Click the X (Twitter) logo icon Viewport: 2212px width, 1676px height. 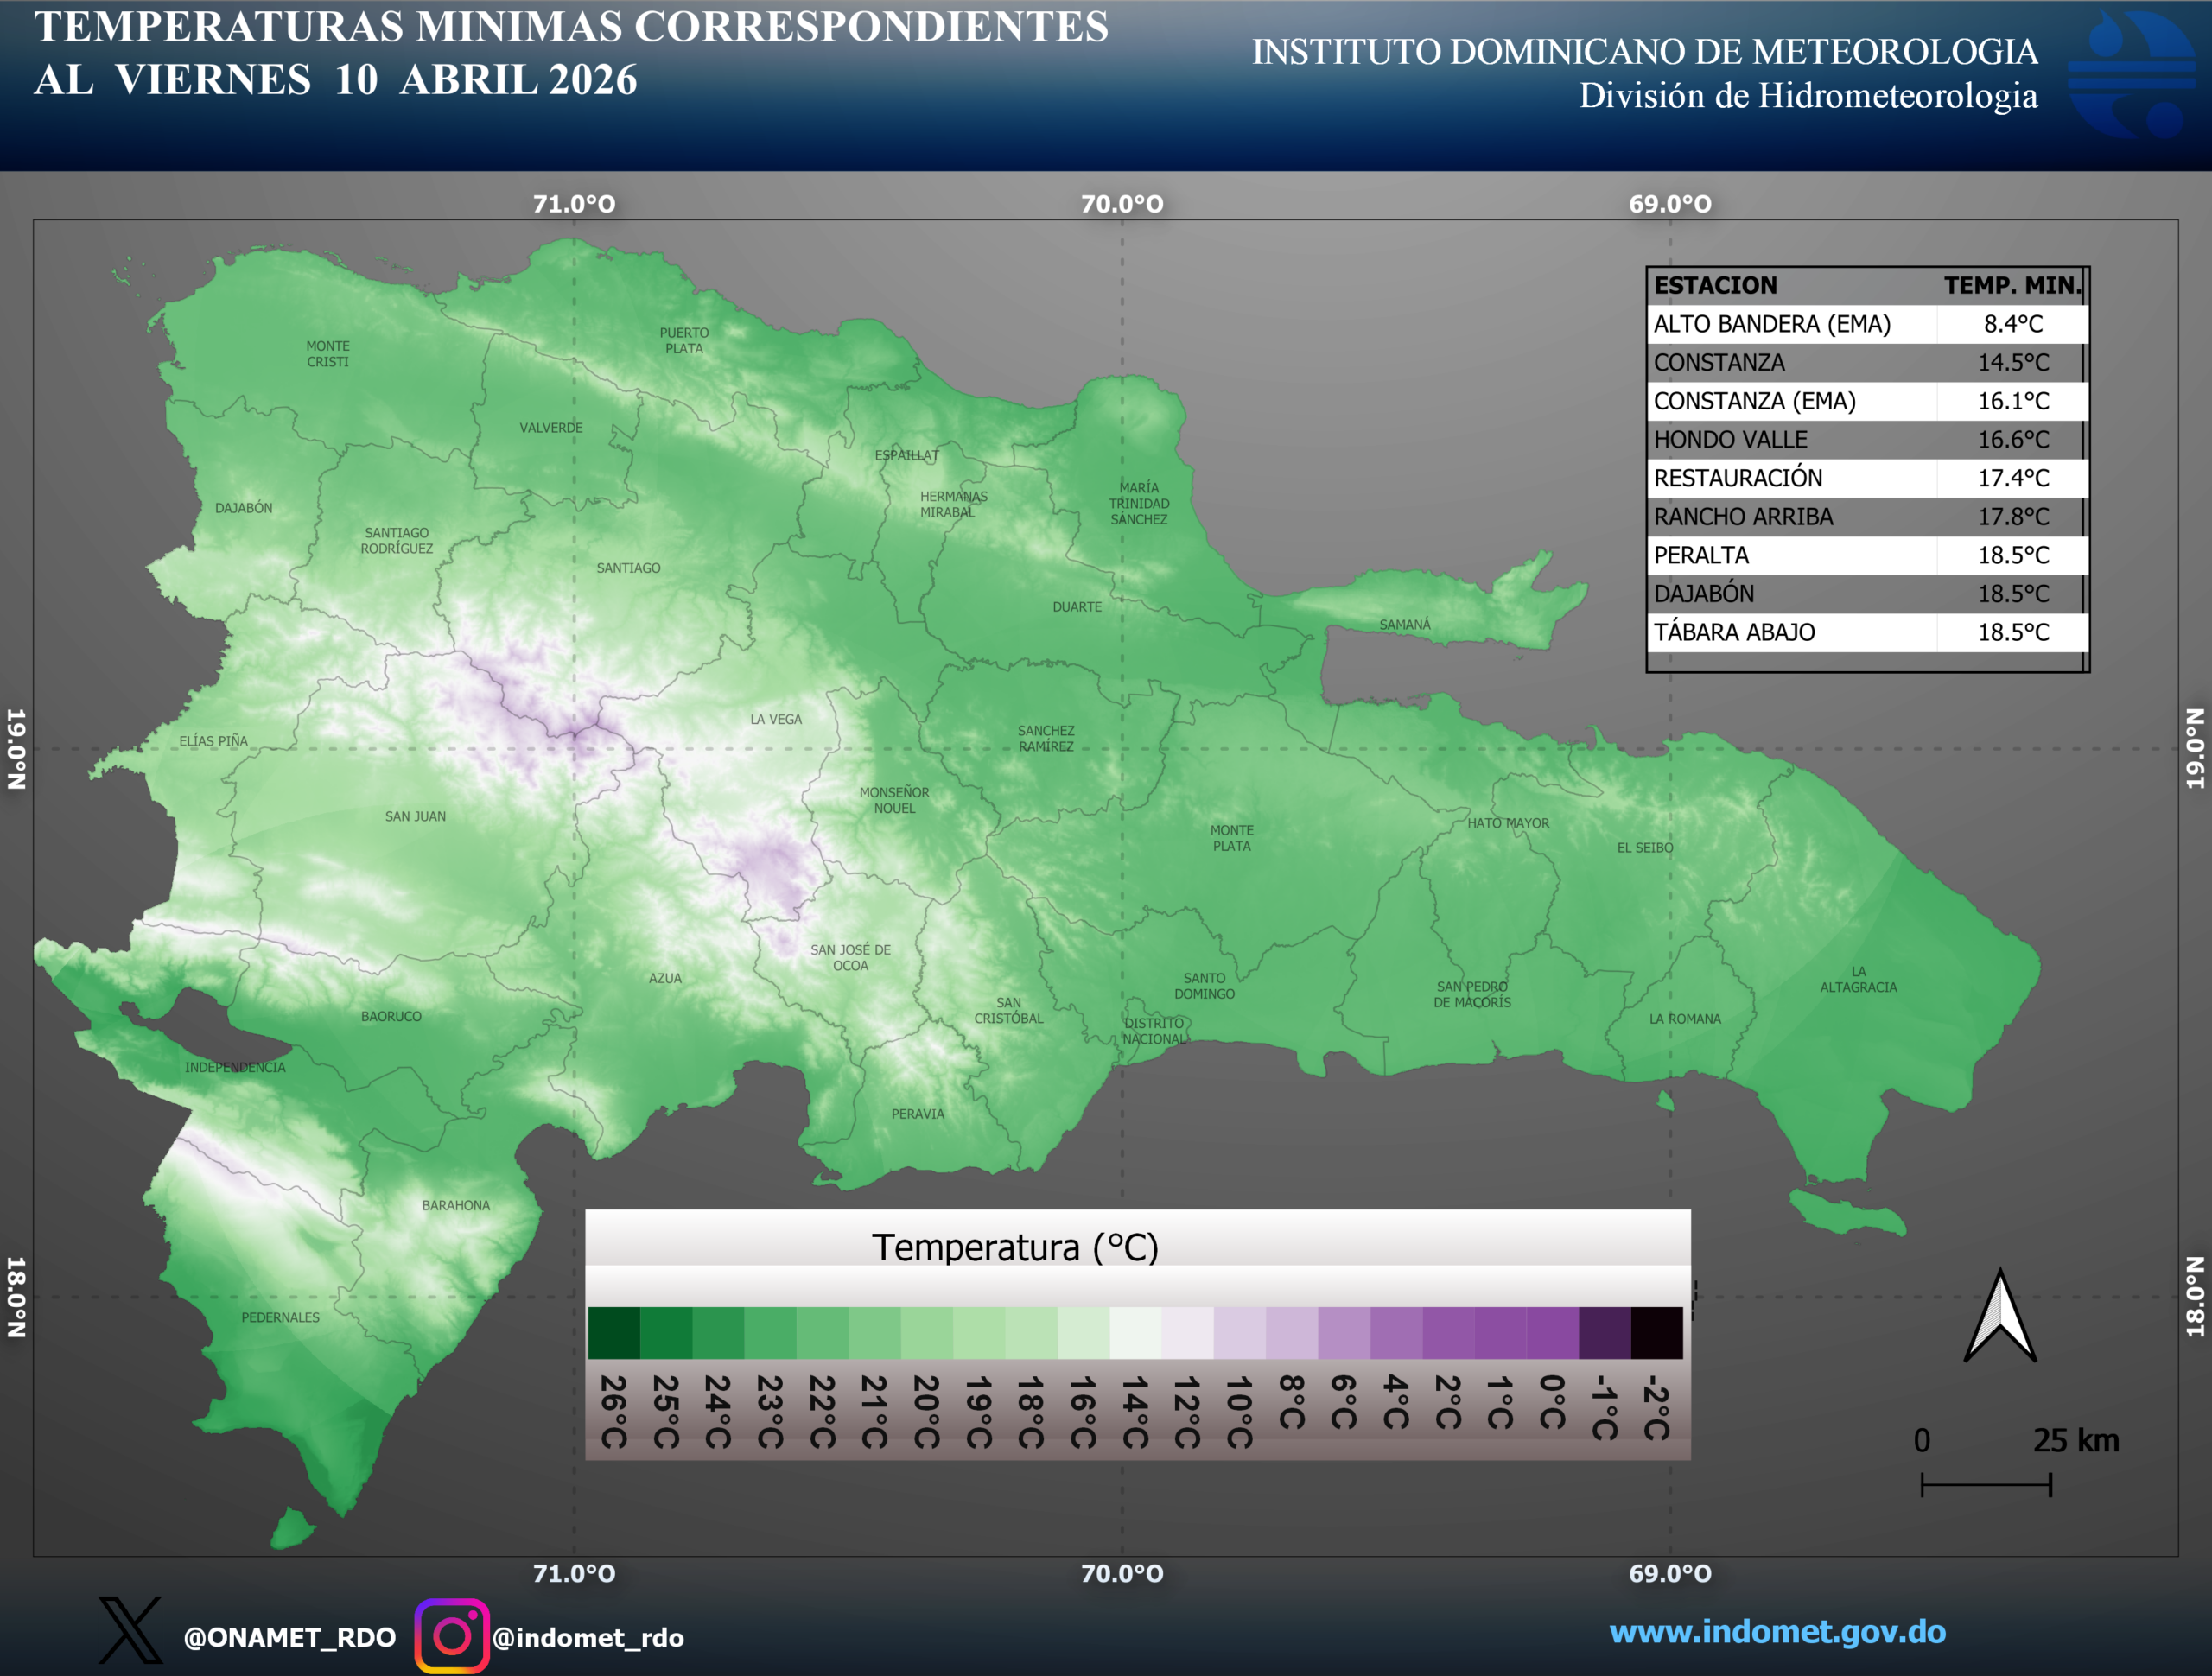(x=130, y=1632)
